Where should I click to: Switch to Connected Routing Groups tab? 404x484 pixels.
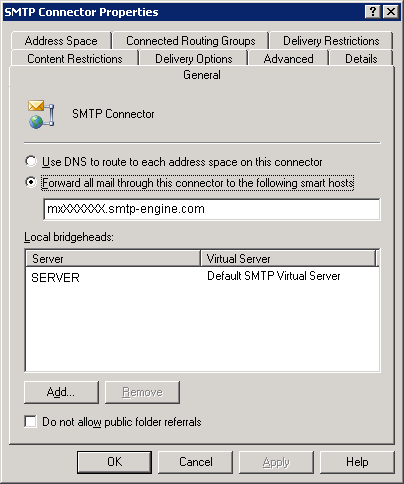[x=191, y=41]
